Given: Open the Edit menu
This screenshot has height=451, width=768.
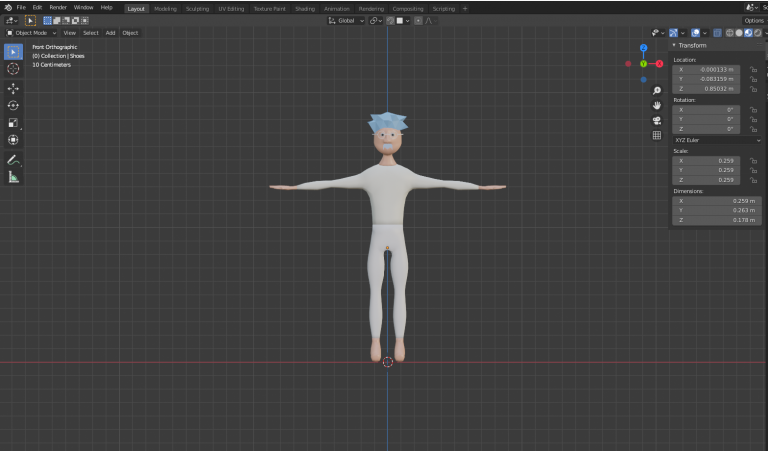Looking at the screenshot, I should pyautogui.click(x=37, y=7).
